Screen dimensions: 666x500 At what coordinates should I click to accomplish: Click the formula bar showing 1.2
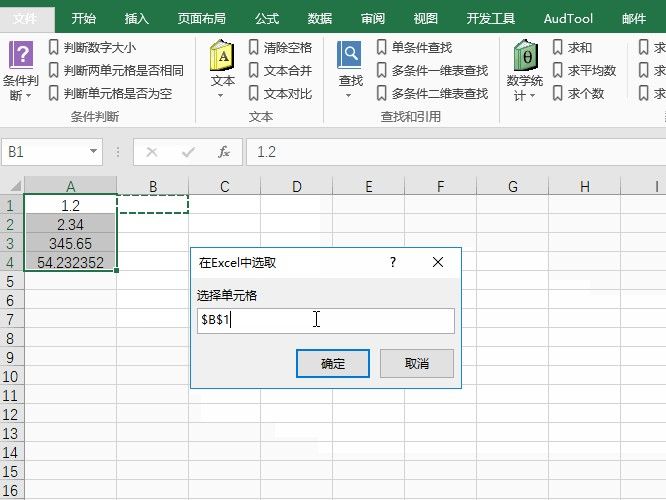click(x=456, y=152)
